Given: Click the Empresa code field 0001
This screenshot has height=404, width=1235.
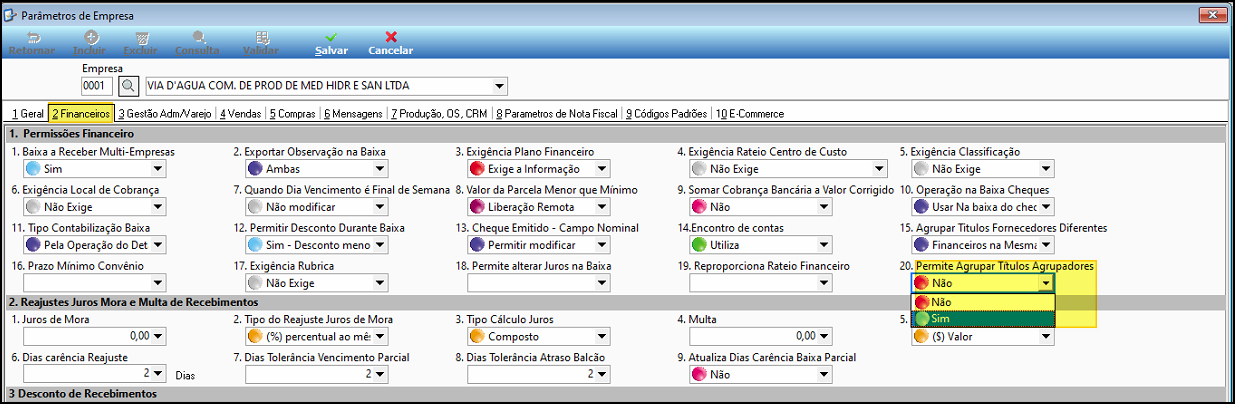Looking at the screenshot, I should click(99, 85).
